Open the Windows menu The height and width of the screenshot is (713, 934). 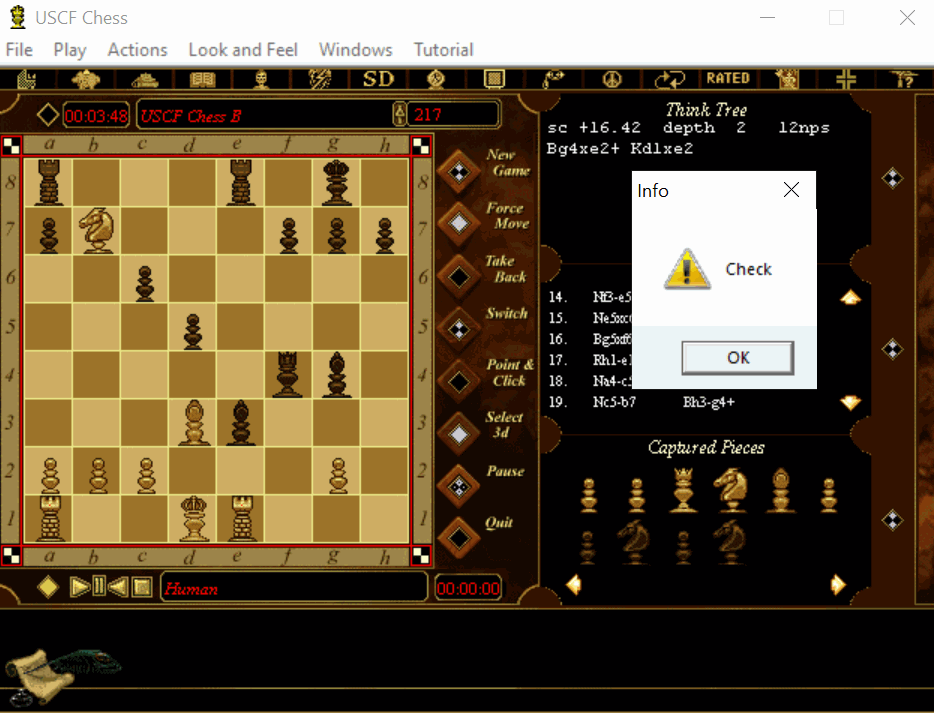point(356,49)
